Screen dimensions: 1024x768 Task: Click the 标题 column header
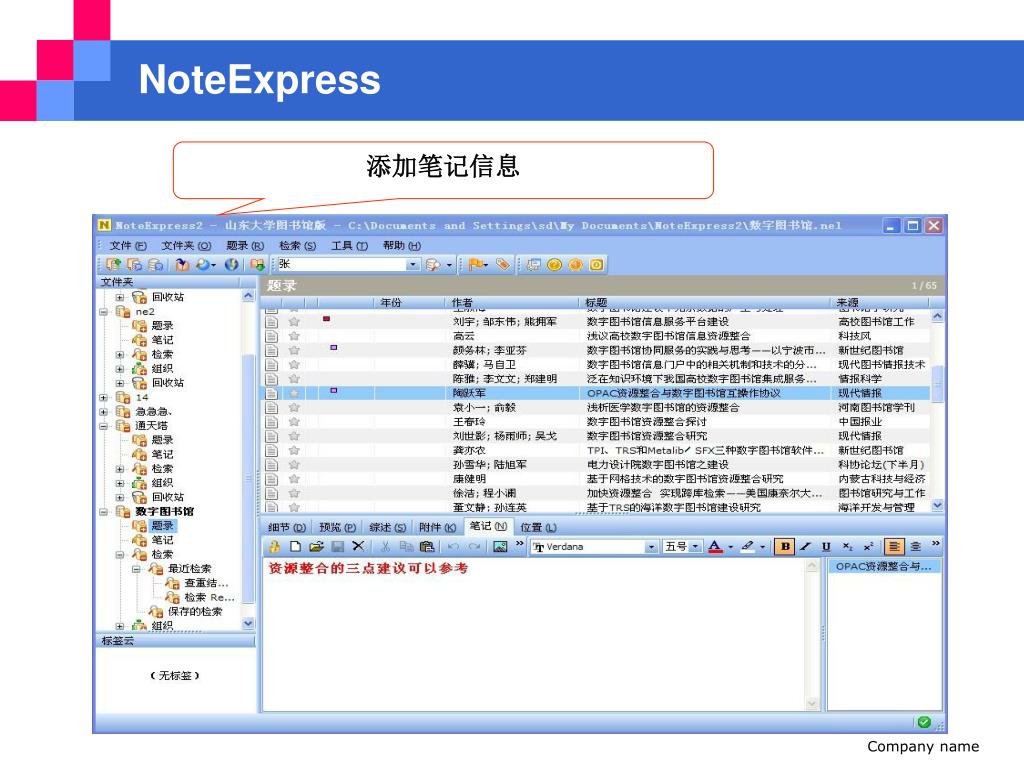point(707,302)
